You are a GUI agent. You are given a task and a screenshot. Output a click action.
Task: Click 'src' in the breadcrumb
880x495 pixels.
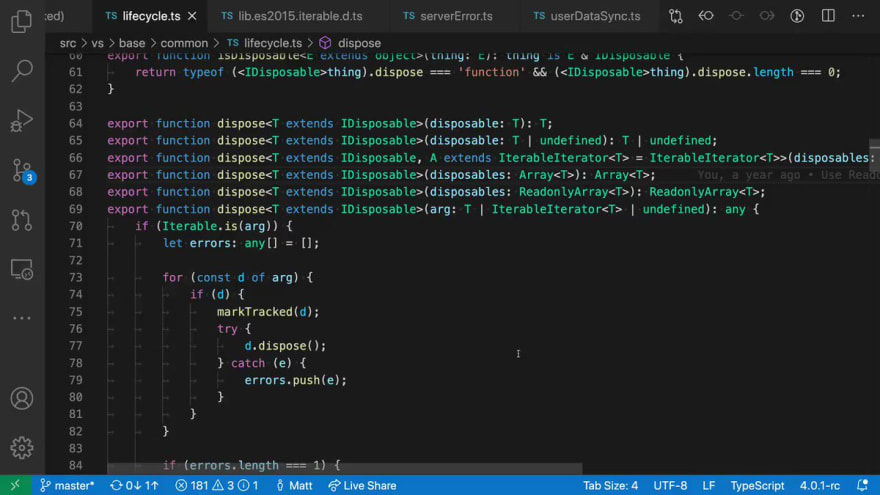[x=68, y=43]
